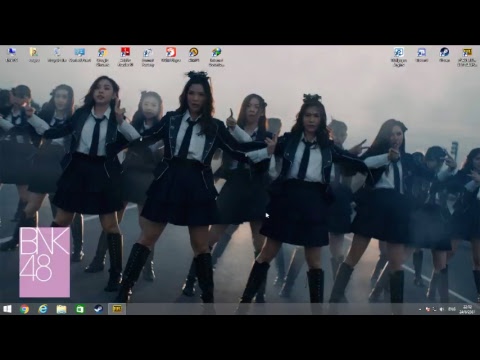The width and height of the screenshot is (480, 360).
Task: Open the blue wallpaper app desktop shortcut
Action: click(399, 57)
